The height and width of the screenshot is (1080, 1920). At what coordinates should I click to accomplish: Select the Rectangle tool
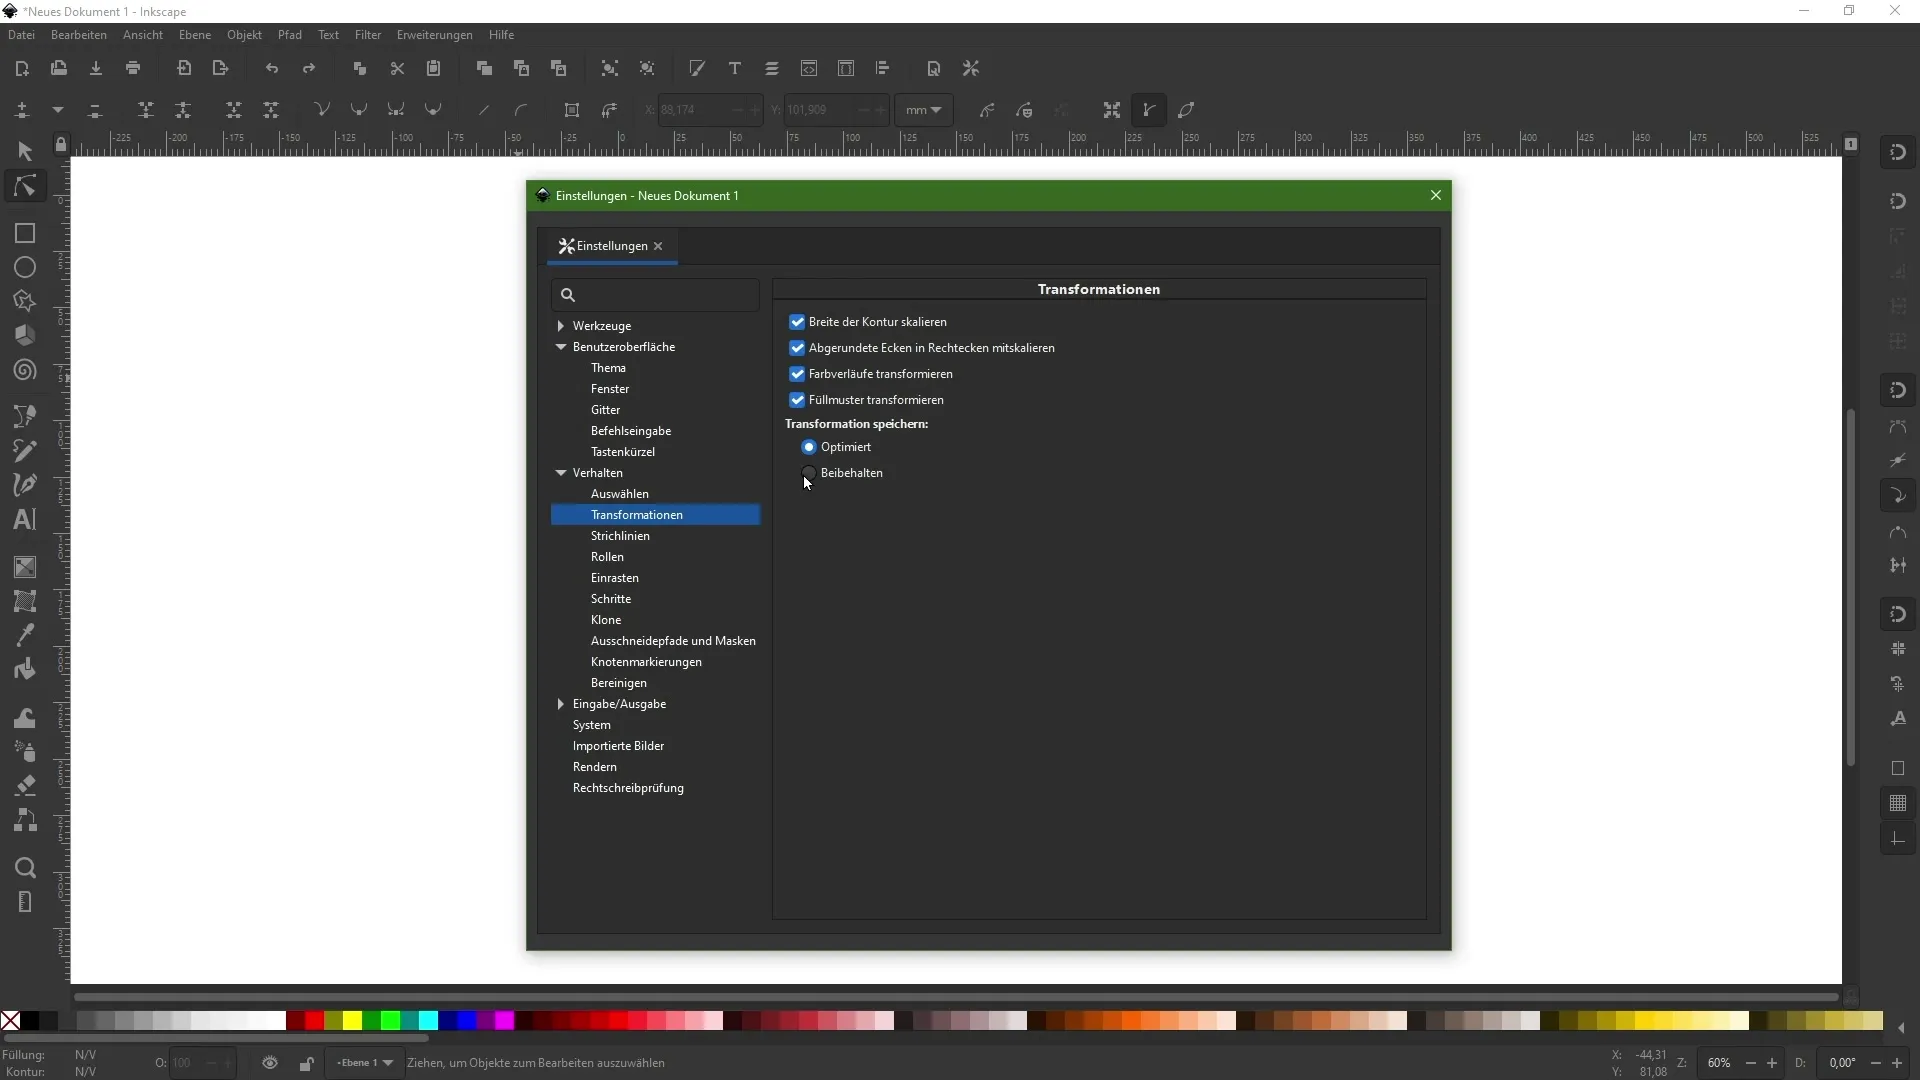point(25,233)
